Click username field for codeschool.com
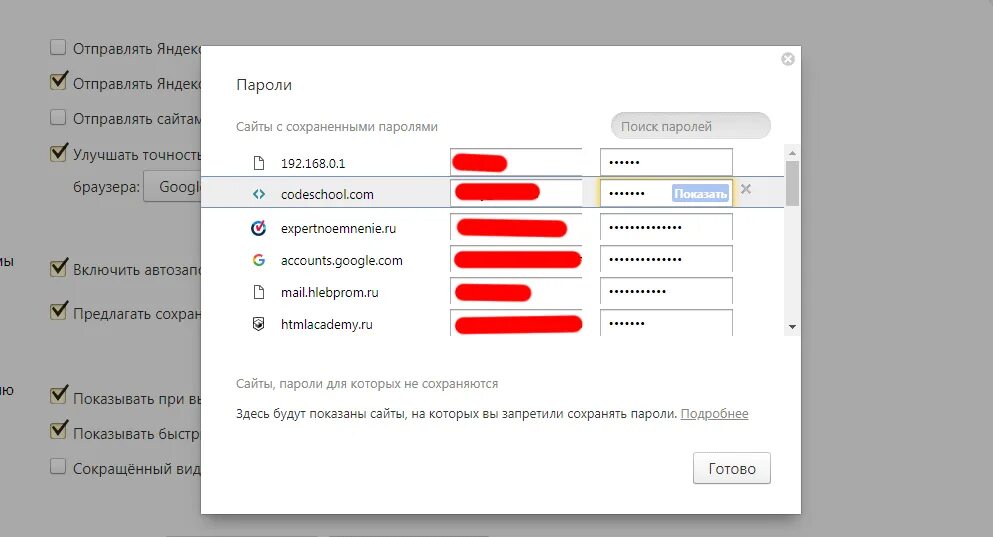 [516, 193]
